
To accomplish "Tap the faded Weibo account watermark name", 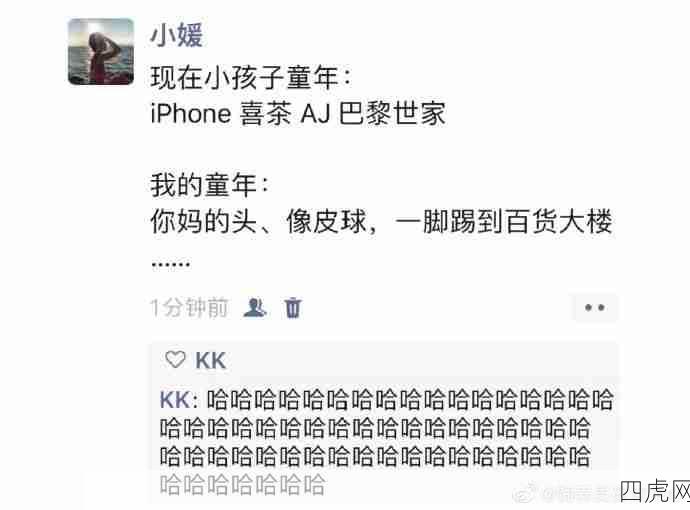I will click(x=580, y=494).
